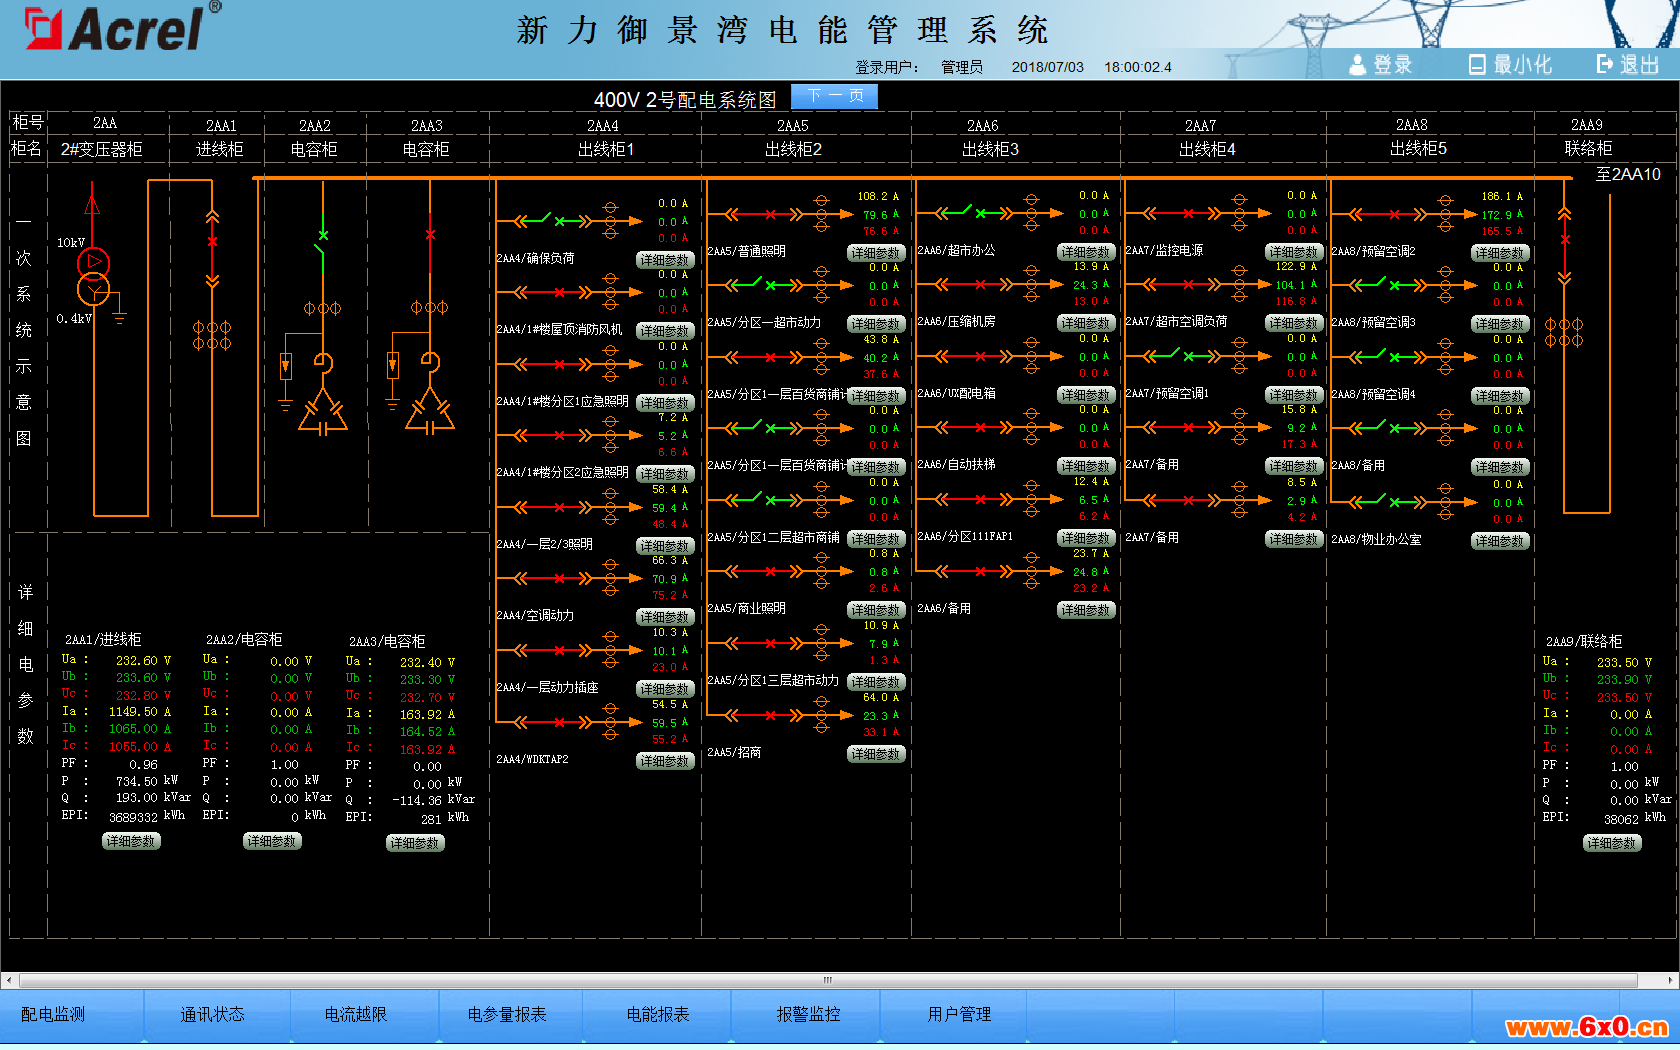Click the right arrow of horizontal scrollbar
Viewport: 1680px width, 1050px height.
1671,980
